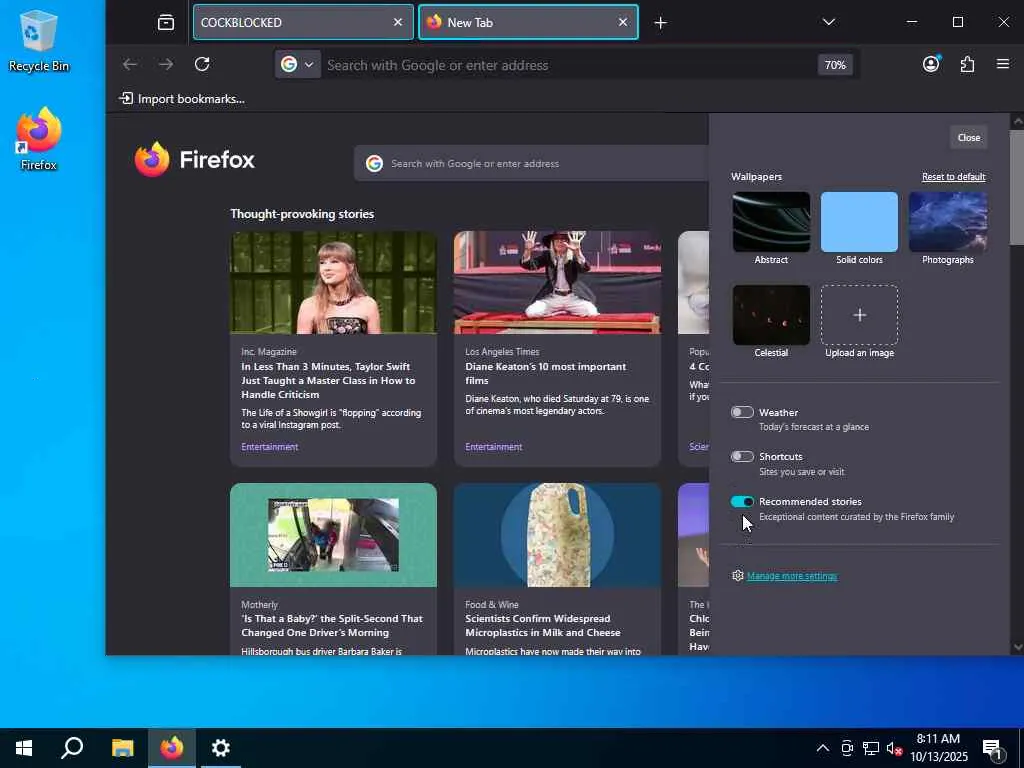Click the Meet Now tray icon
1024x768 pixels.
[847, 748]
